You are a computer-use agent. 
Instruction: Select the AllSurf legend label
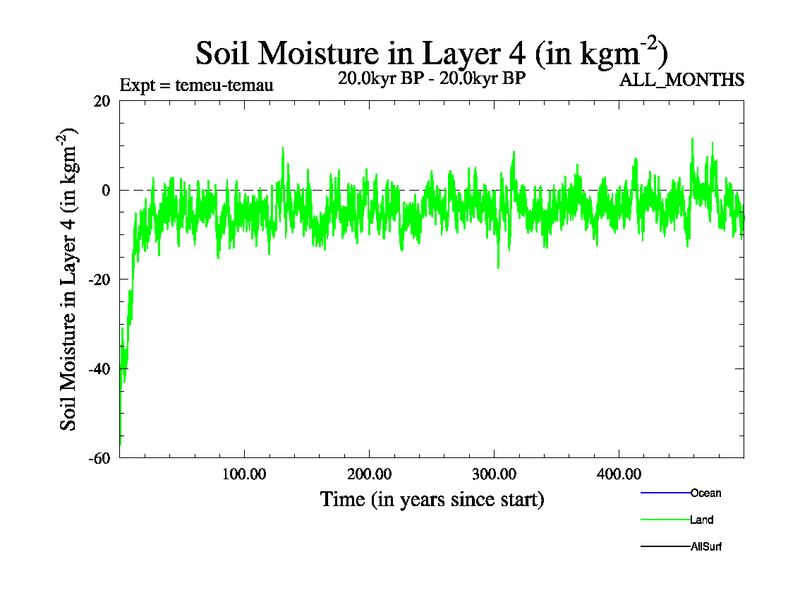[x=706, y=548]
